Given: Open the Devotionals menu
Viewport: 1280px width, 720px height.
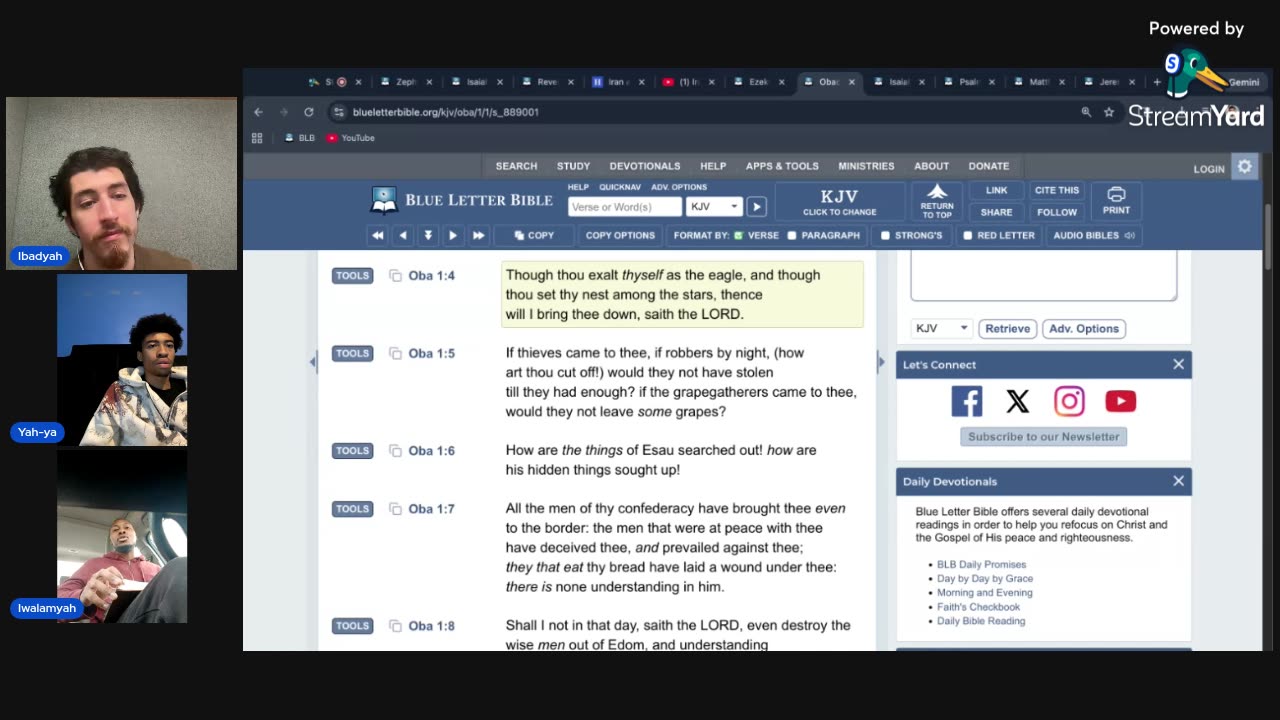Looking at the screenshot, I should [645, 166].
